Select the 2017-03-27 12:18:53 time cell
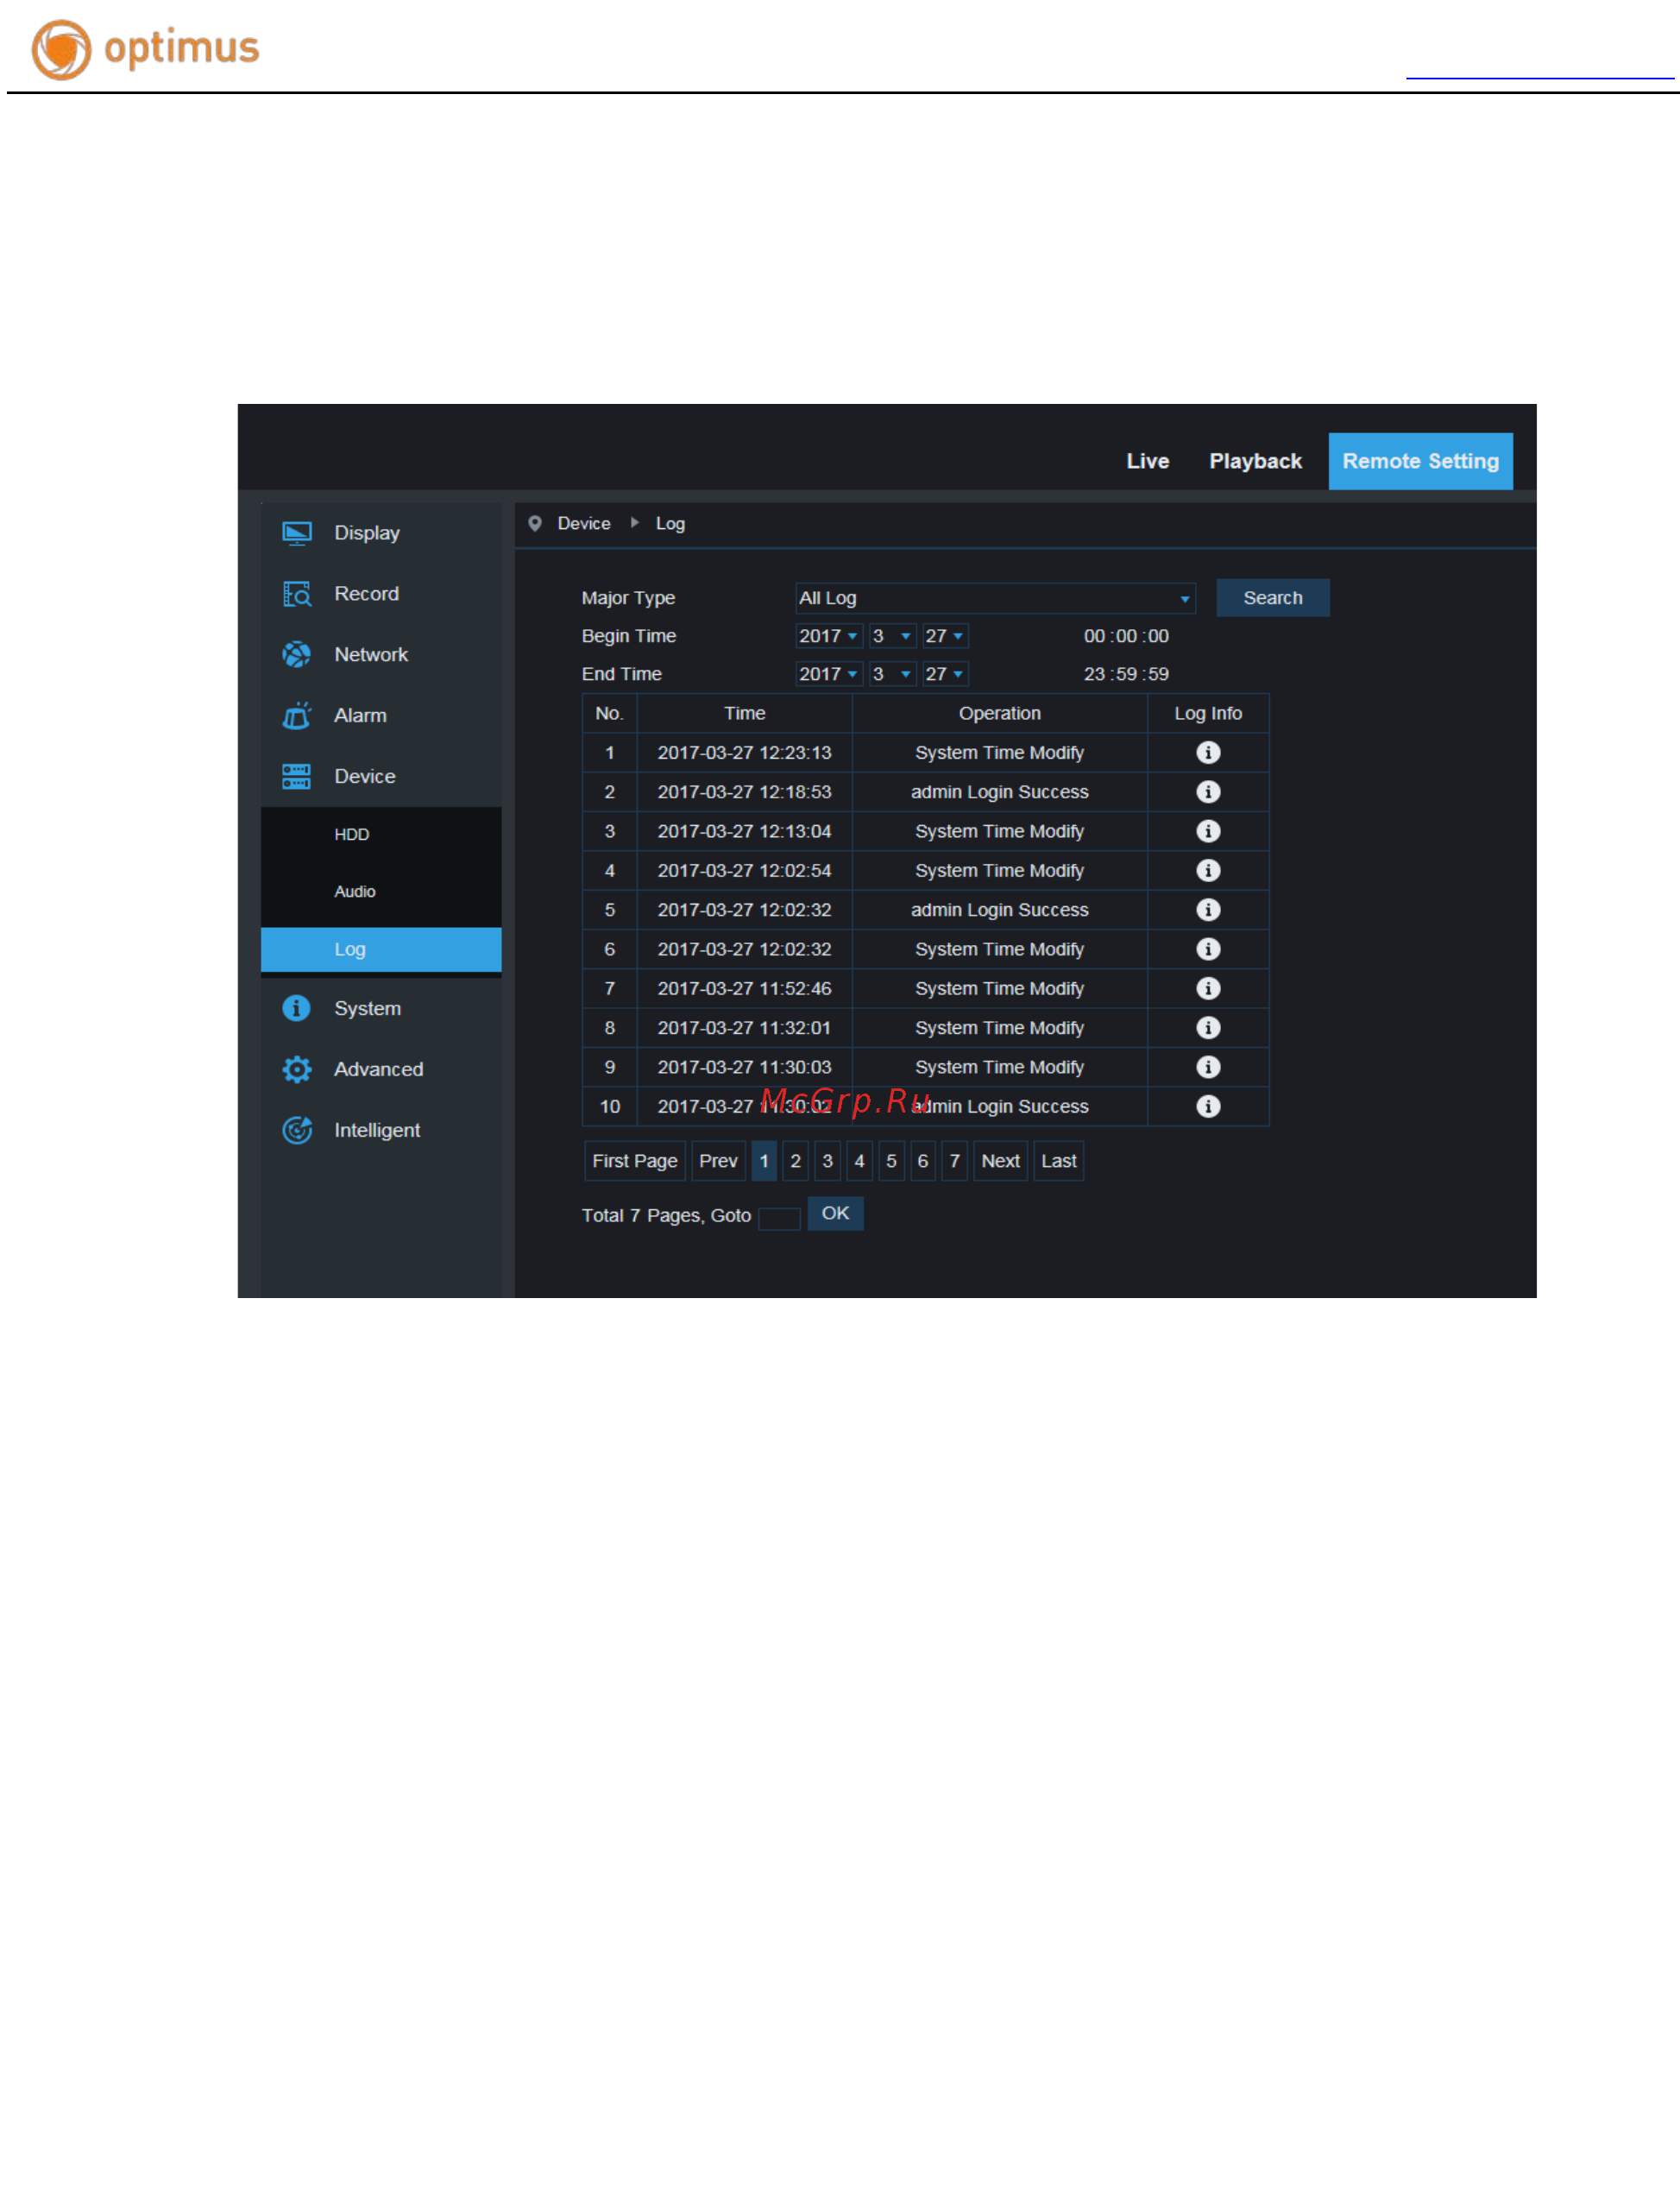The image size is (1680, 2200). pyautogui.click(x=744, y=791)
